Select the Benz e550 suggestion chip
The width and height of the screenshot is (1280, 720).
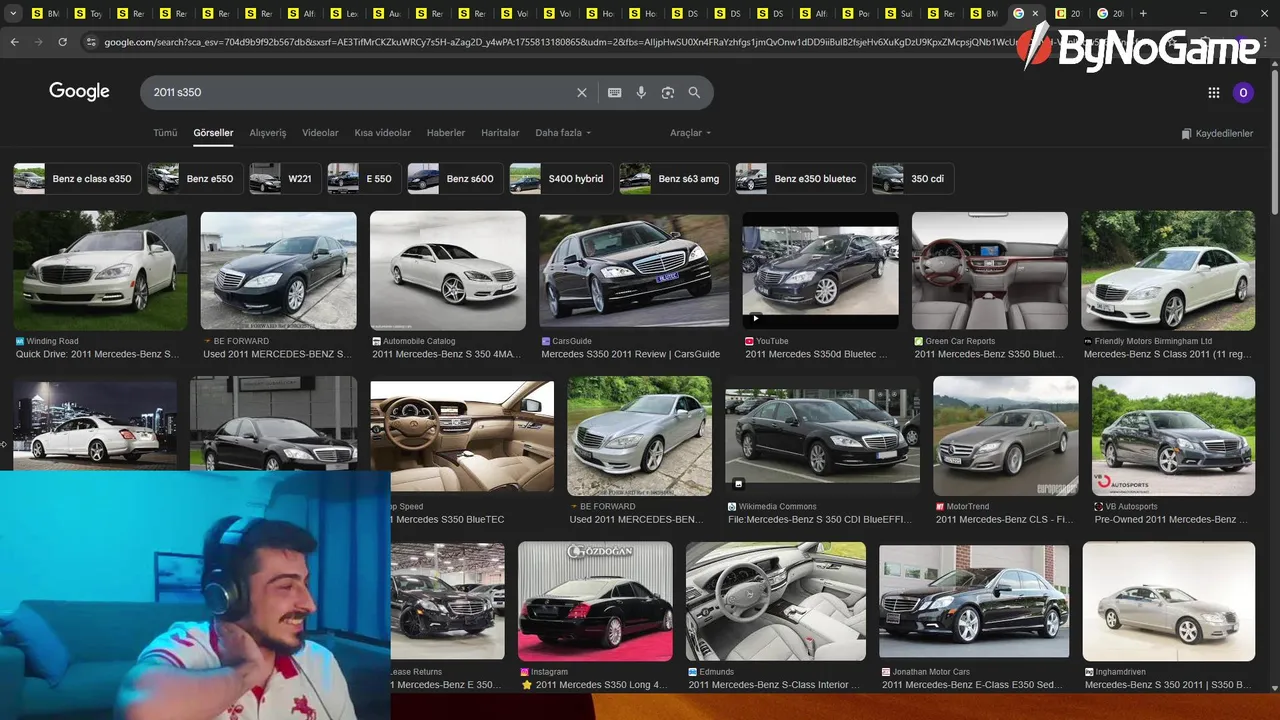[x=195, y=179]
